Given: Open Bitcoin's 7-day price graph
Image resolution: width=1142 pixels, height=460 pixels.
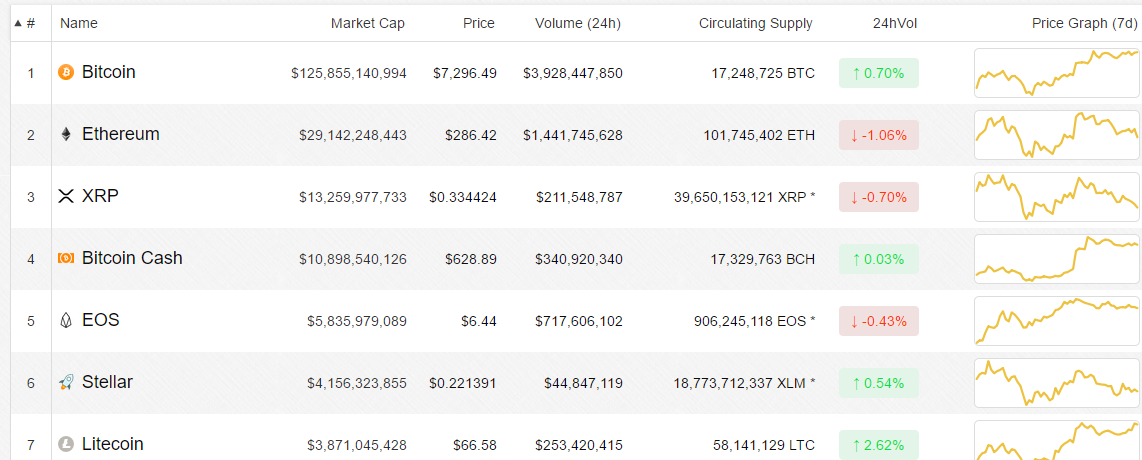Looking at the screenshot, I should point(1057,73).
